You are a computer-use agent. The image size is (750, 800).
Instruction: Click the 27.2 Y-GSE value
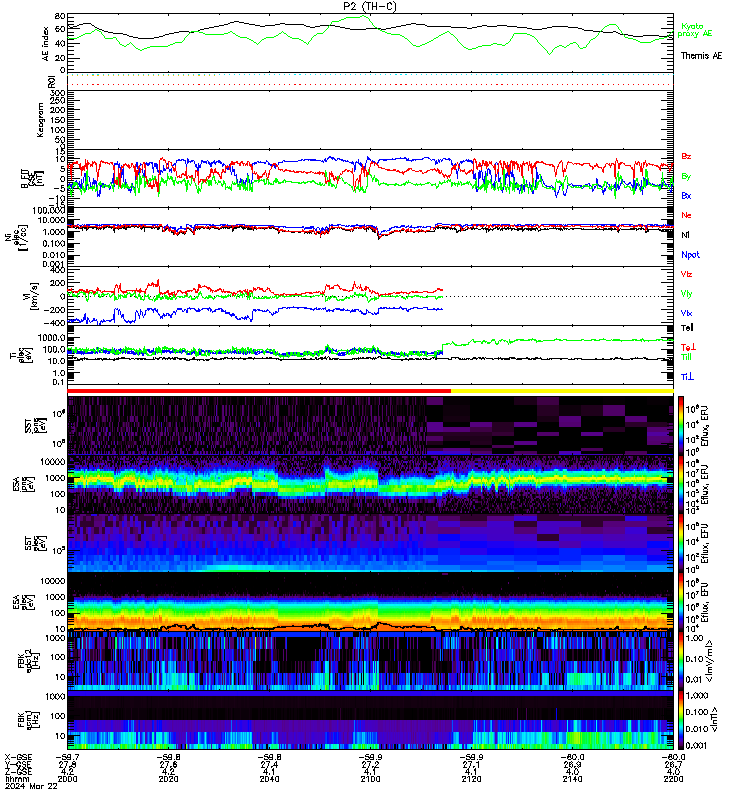tap(370, 764)
